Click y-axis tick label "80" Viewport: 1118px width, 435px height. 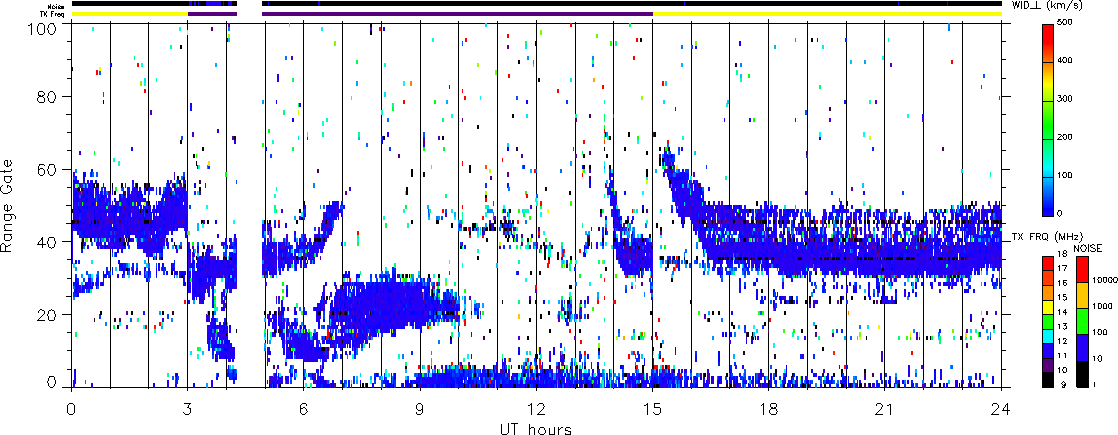point(45,96)
